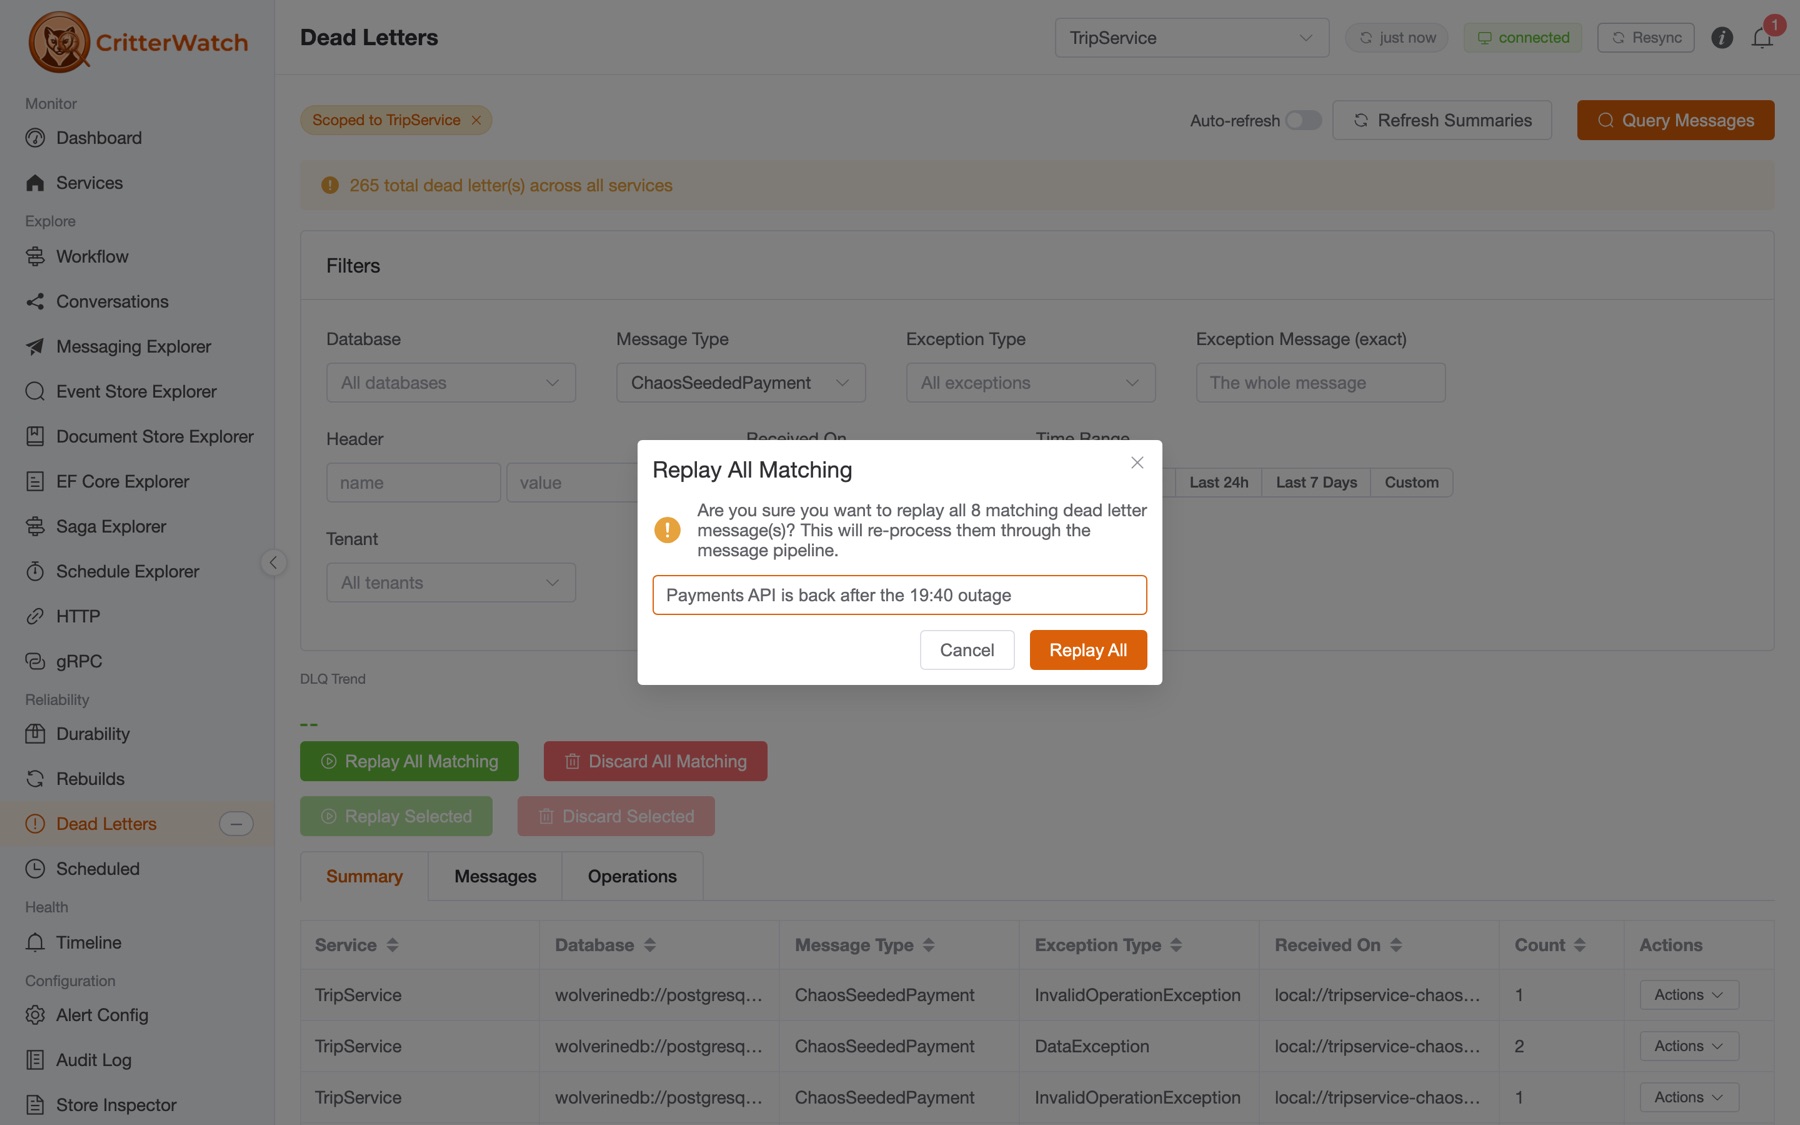Click the Rebuilds refresh icon
1800x1125 pixels.
(35, 779)
